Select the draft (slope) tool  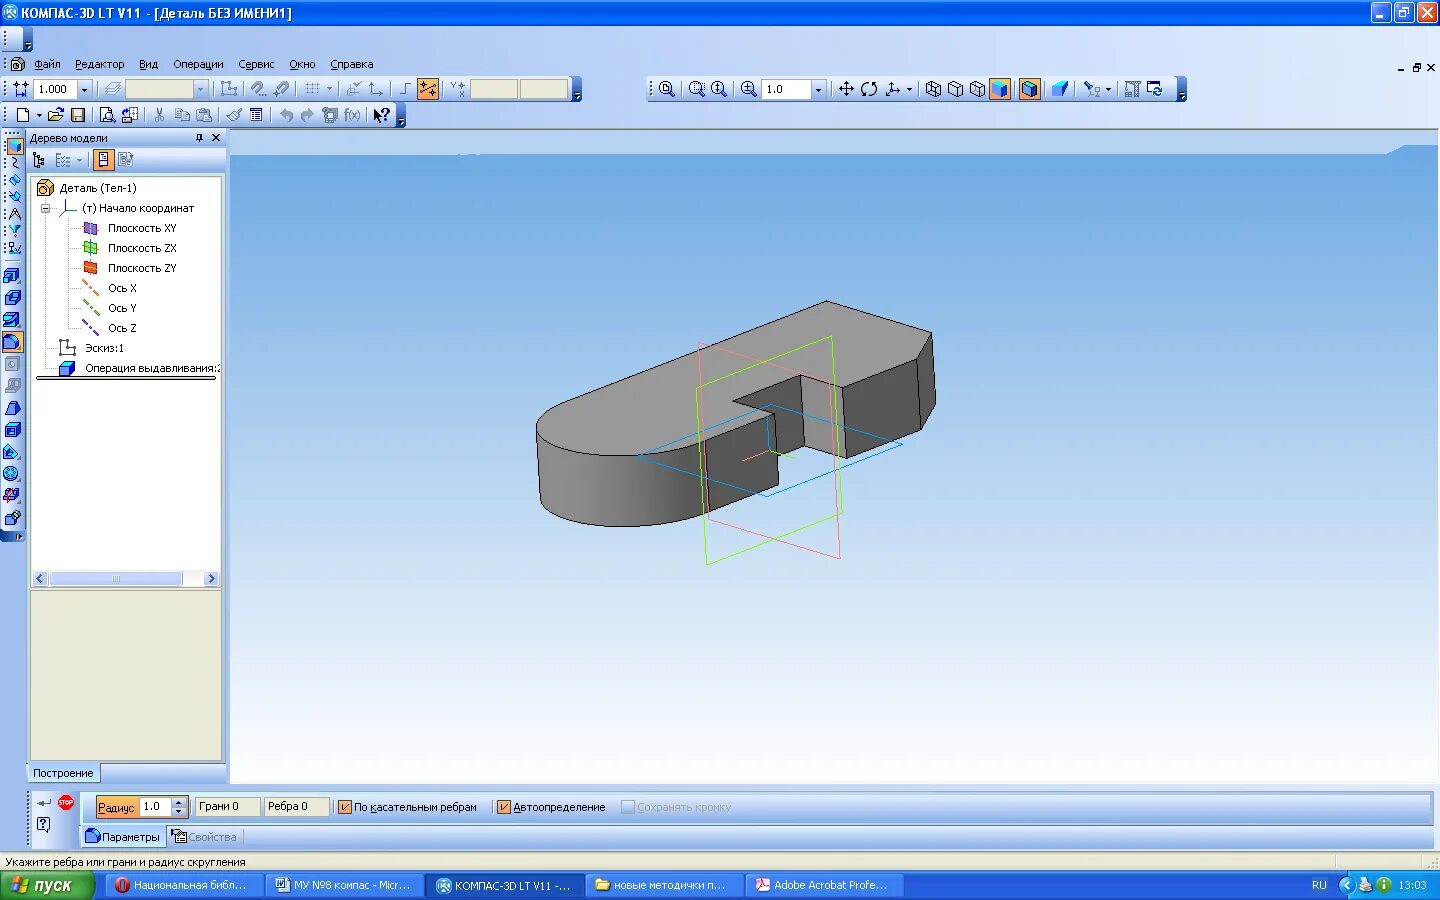point(12,408)
